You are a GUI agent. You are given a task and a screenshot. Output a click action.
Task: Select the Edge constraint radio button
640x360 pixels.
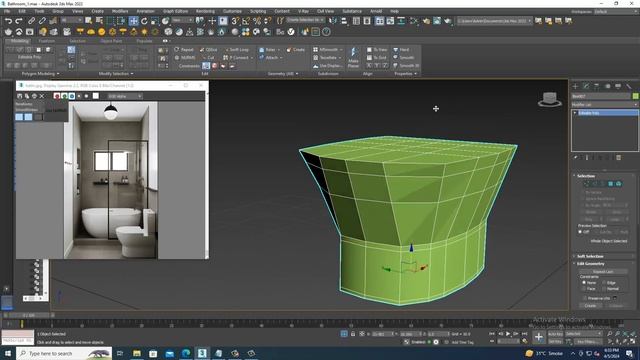pyautogui.click(x=604, y=282)
